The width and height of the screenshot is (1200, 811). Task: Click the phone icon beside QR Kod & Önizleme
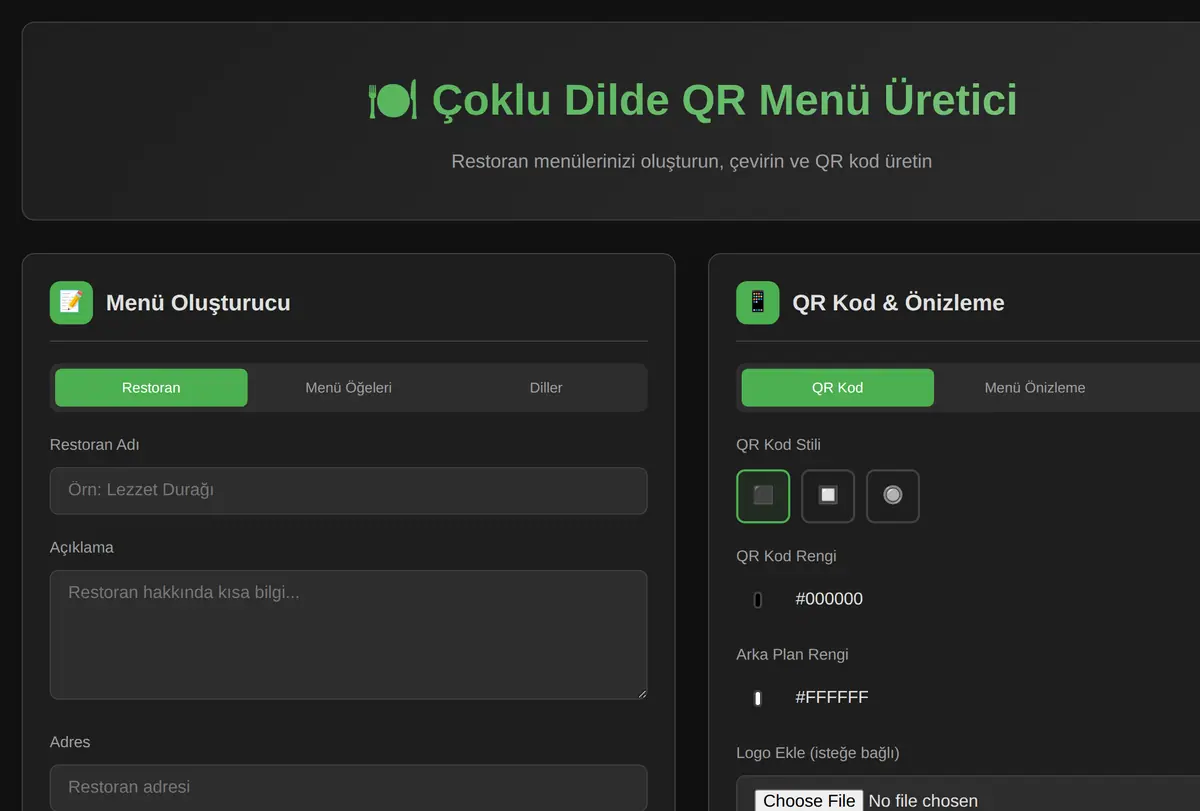click(757, 302)
